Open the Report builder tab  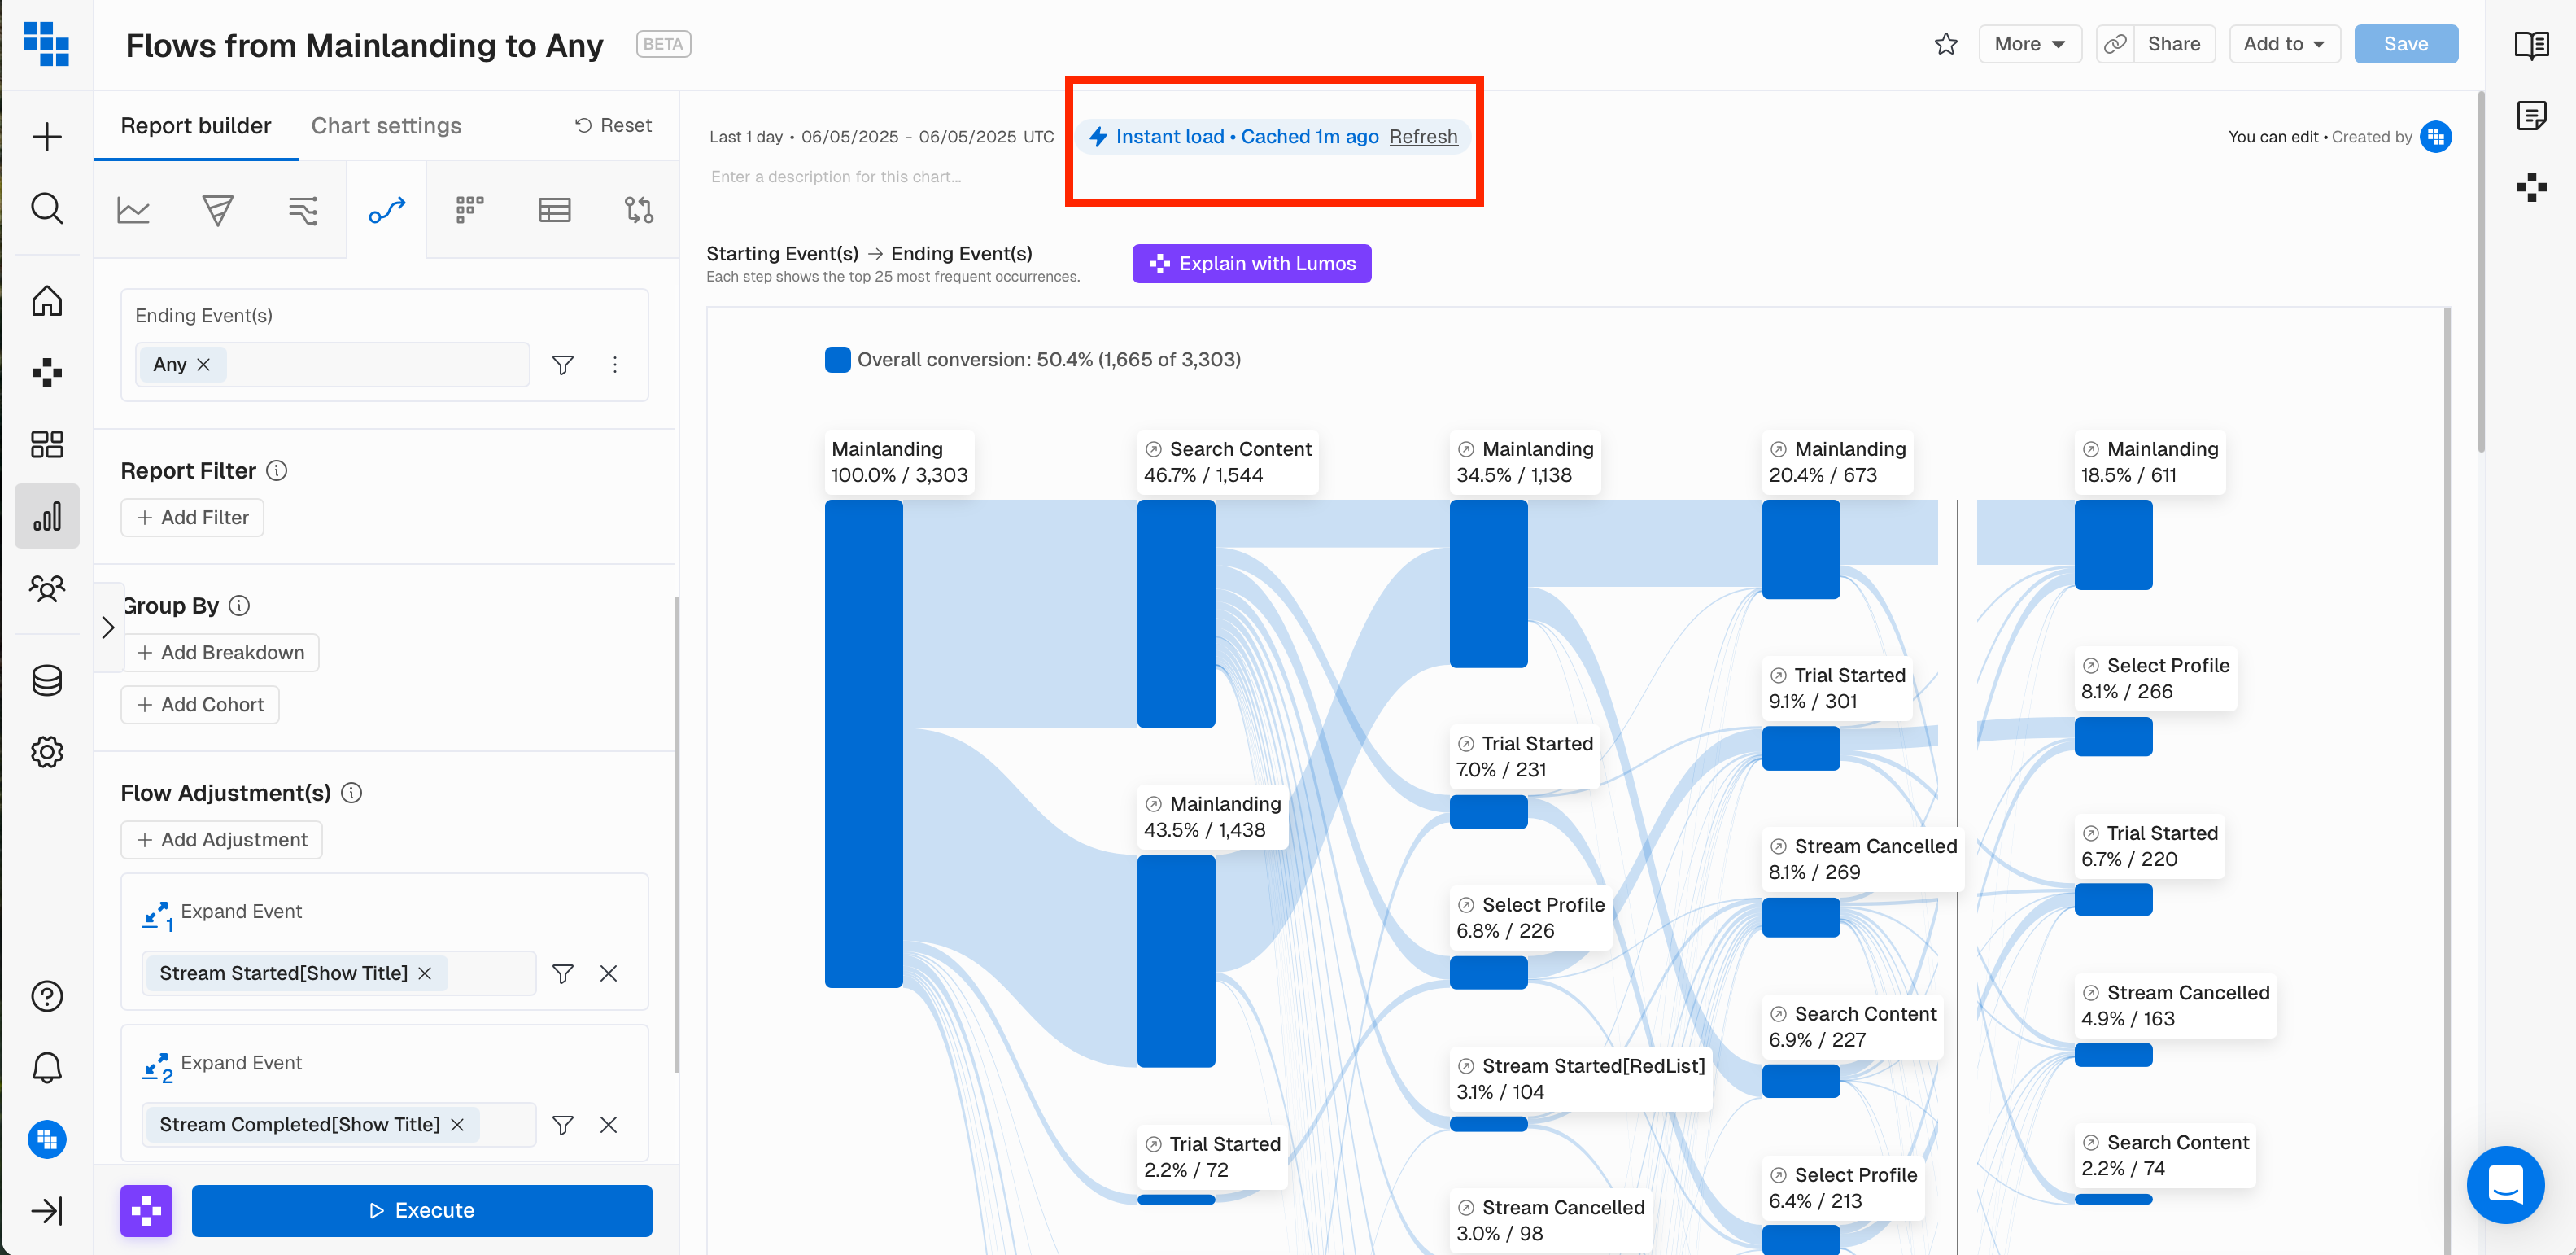pos(196,126)
